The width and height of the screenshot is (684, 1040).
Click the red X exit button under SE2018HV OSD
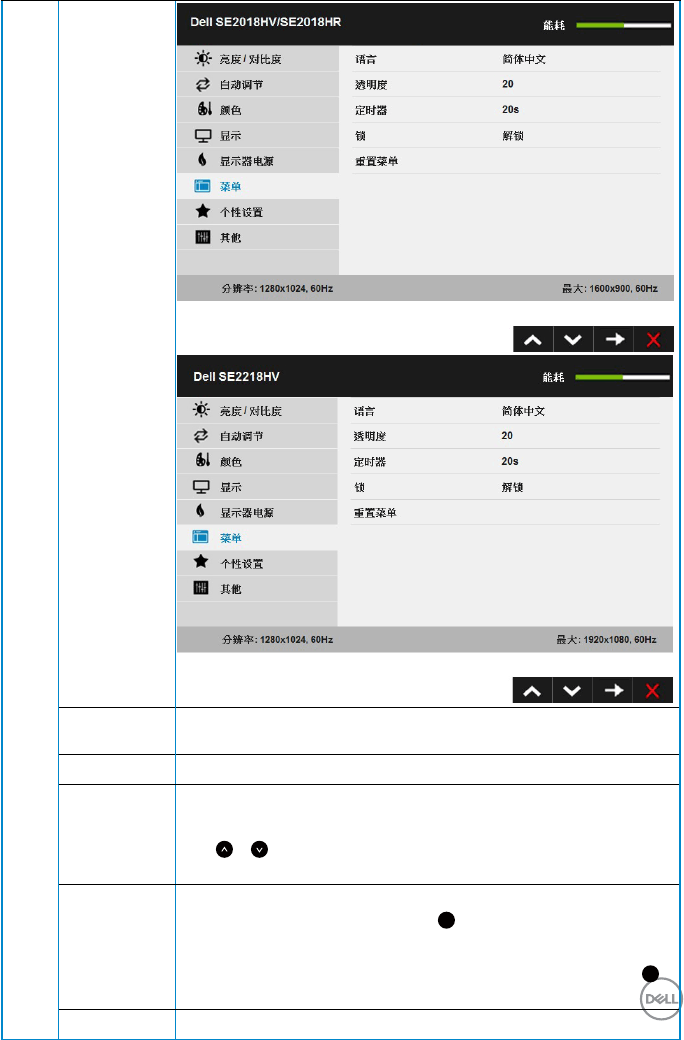pos(653,340)
